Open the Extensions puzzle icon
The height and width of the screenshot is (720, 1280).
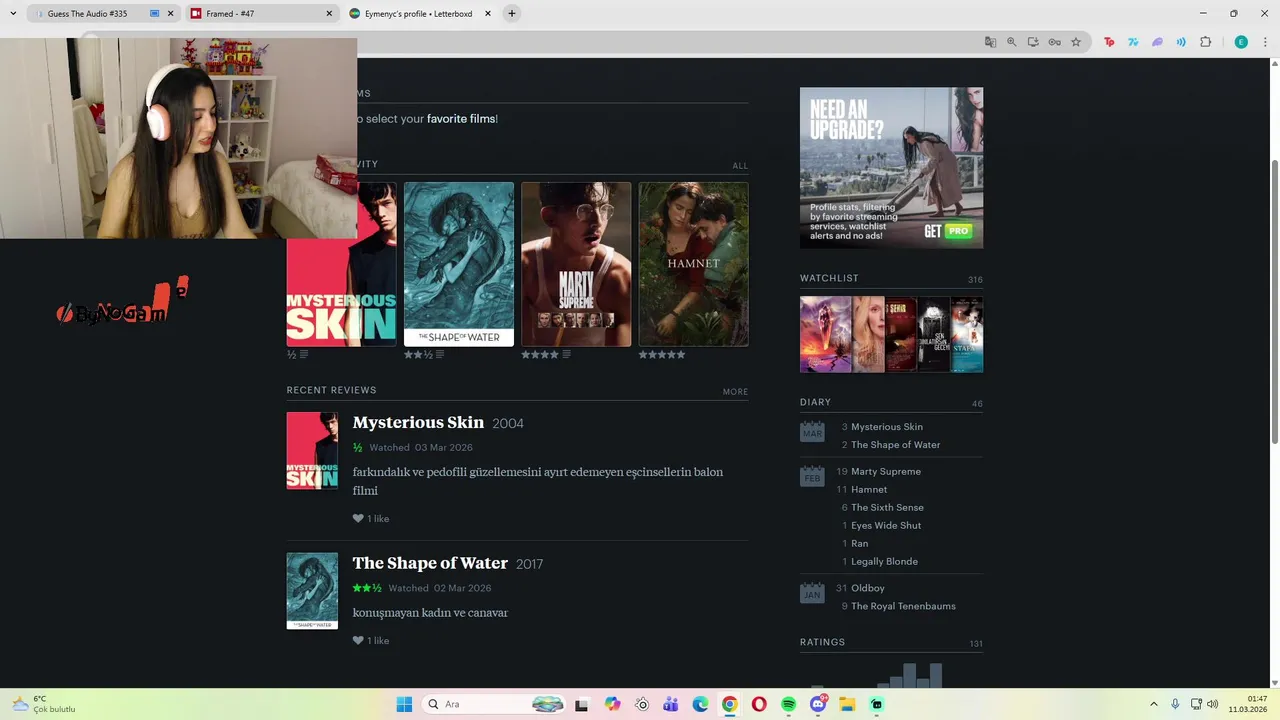(x=1205, y=42)
